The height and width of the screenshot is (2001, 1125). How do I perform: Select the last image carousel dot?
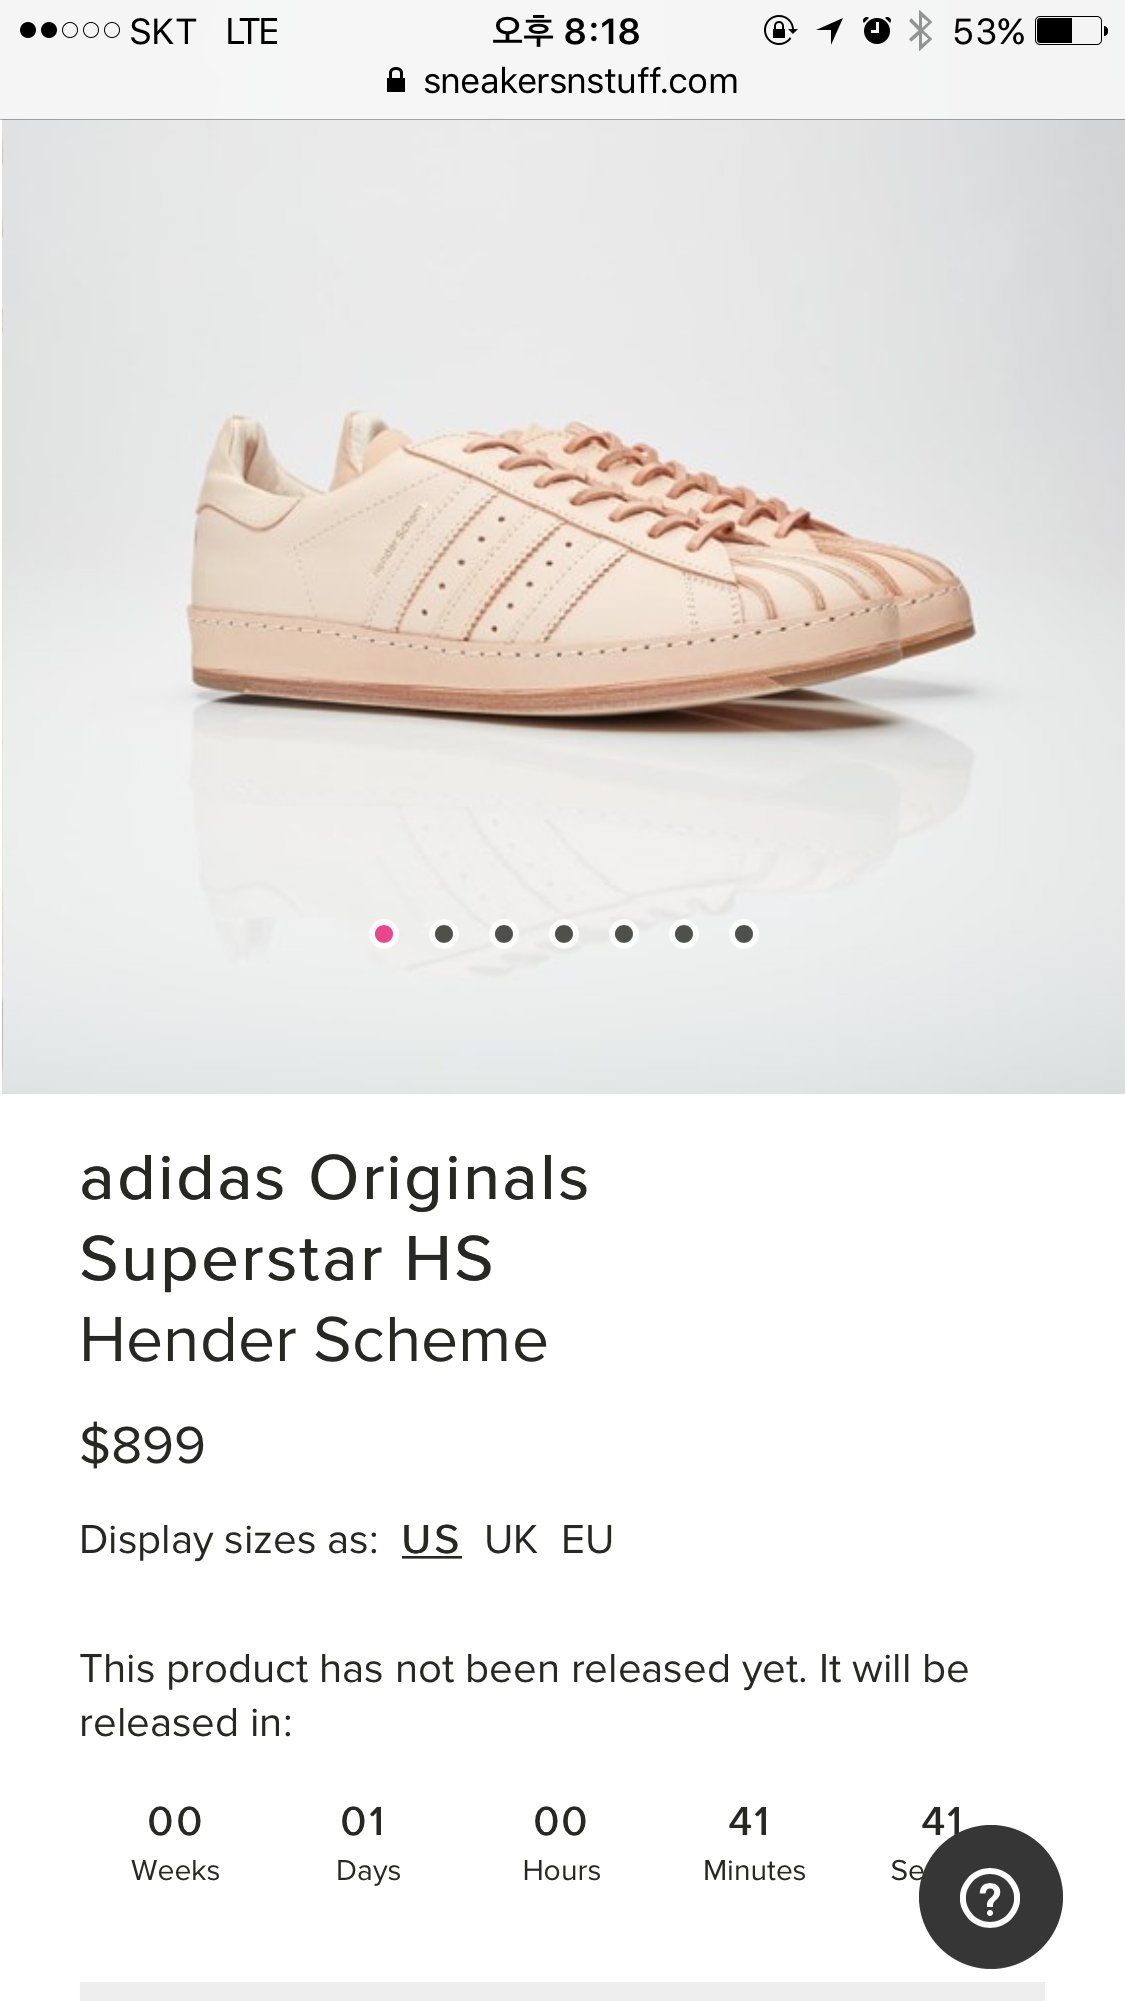pos(744,934)
